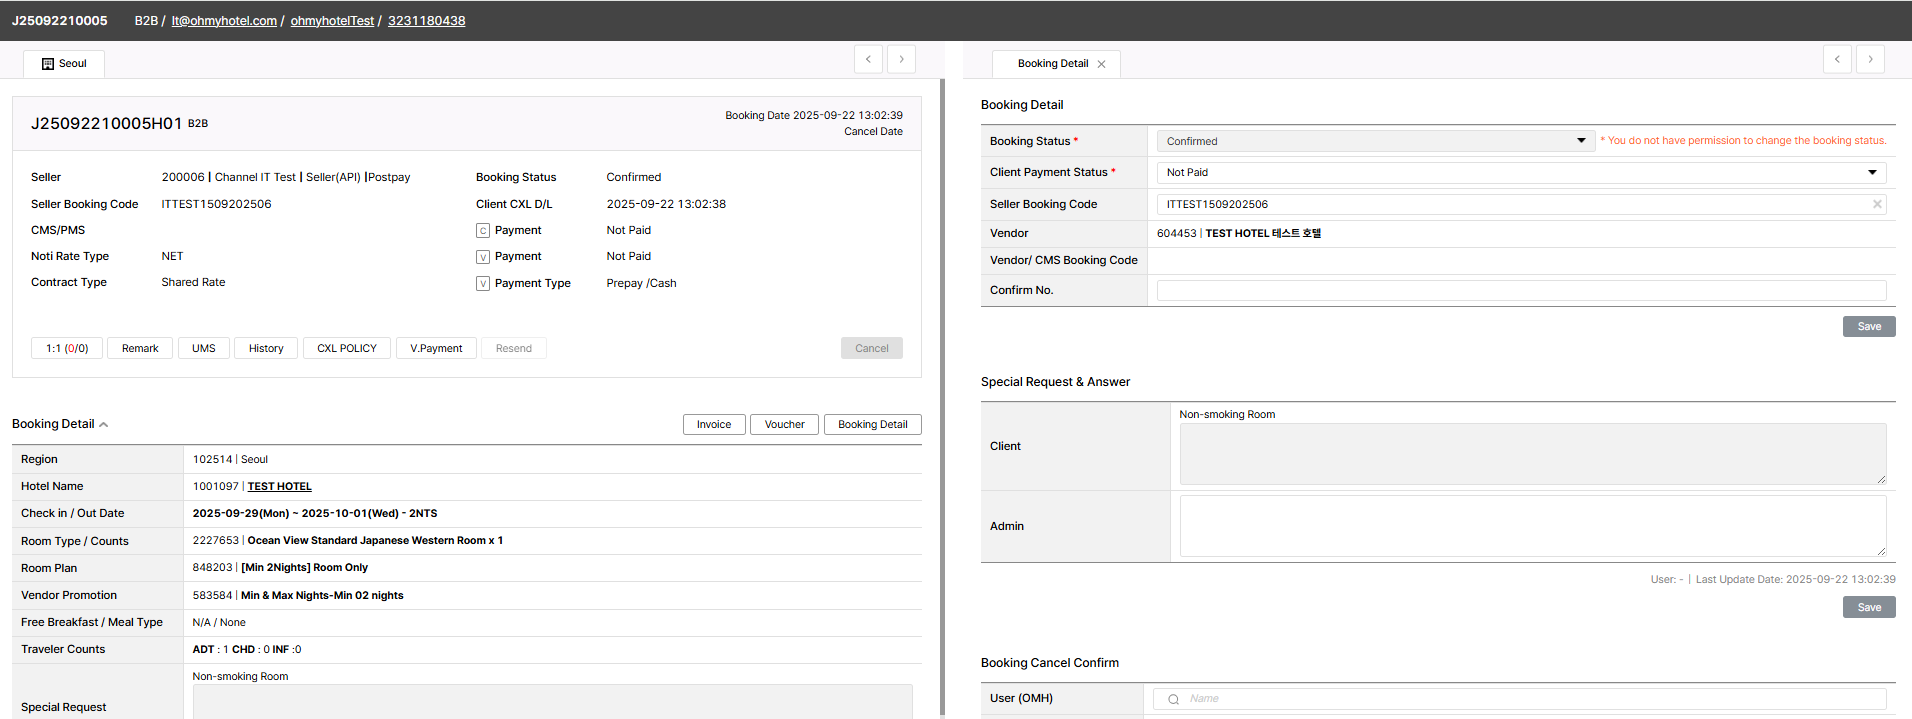Click the Confirm No. input field

pos(1520,291)
